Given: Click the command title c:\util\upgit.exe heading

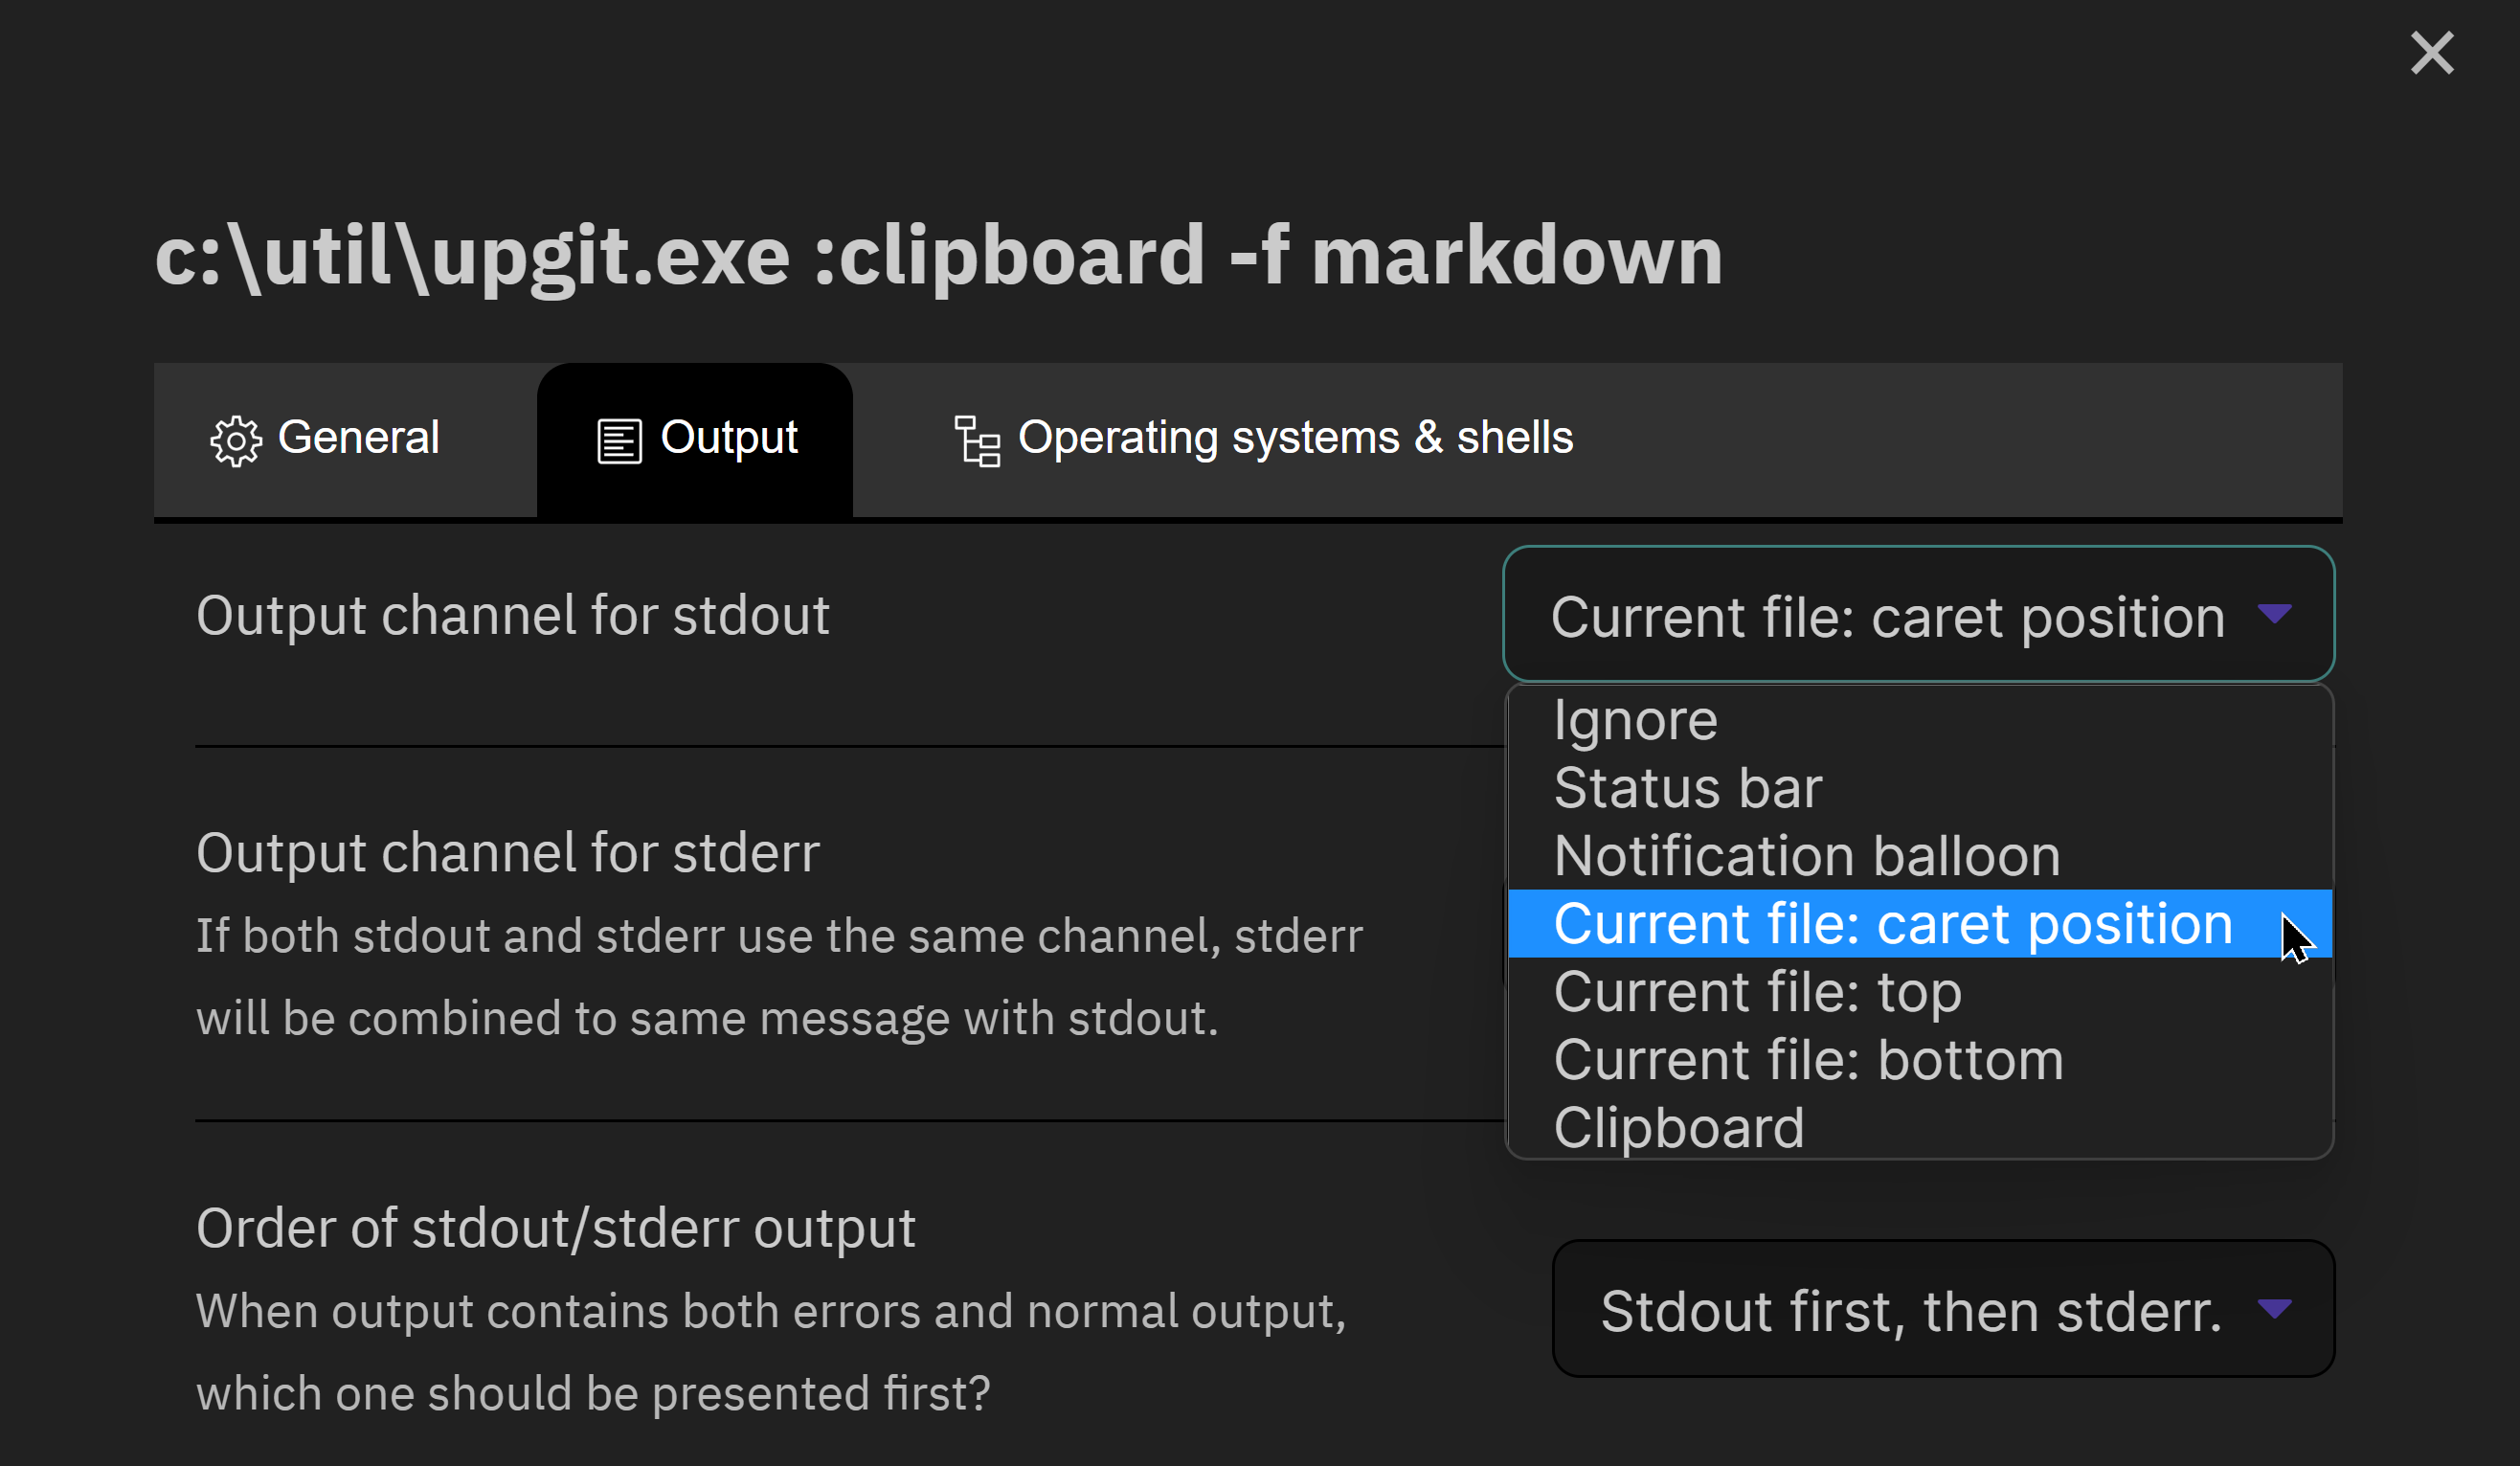Looking at the screenshot, I should (x=938, y=255).
